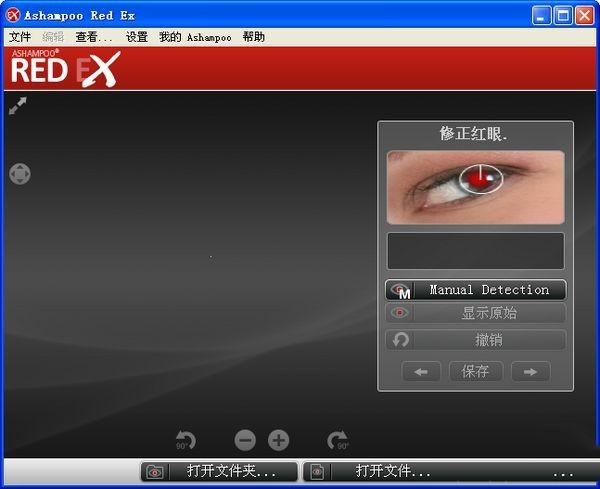
Task: Click the 显示原始 show original button
Action: pos(476,313)
